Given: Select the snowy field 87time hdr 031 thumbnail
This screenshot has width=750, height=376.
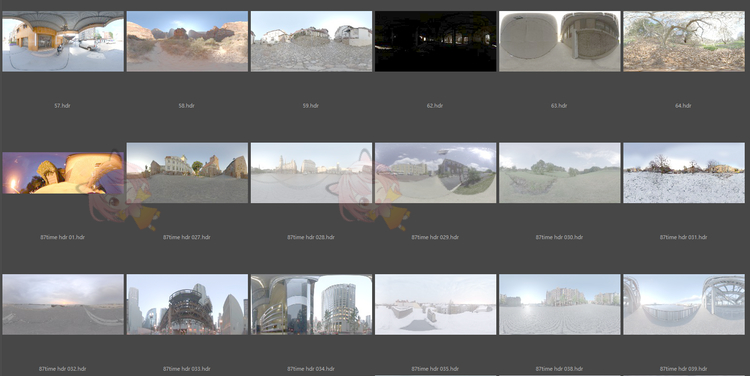Looking at the screenshot, I should (684, 173).
